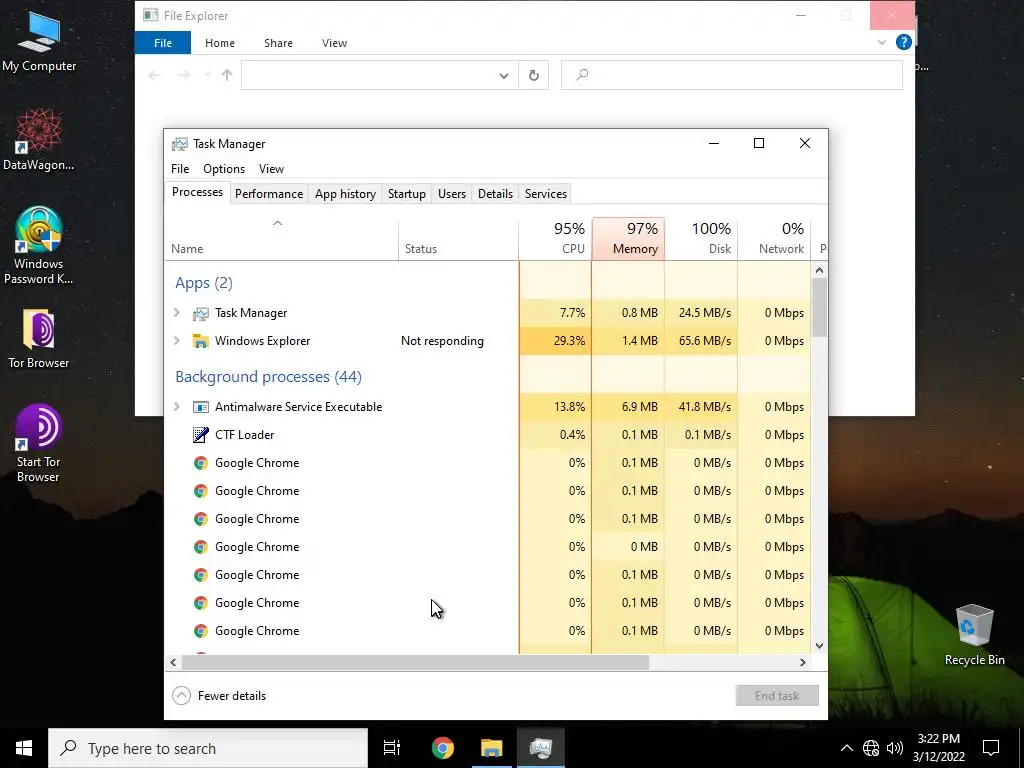Open the Recycle Bin

[x=974, y=635]
